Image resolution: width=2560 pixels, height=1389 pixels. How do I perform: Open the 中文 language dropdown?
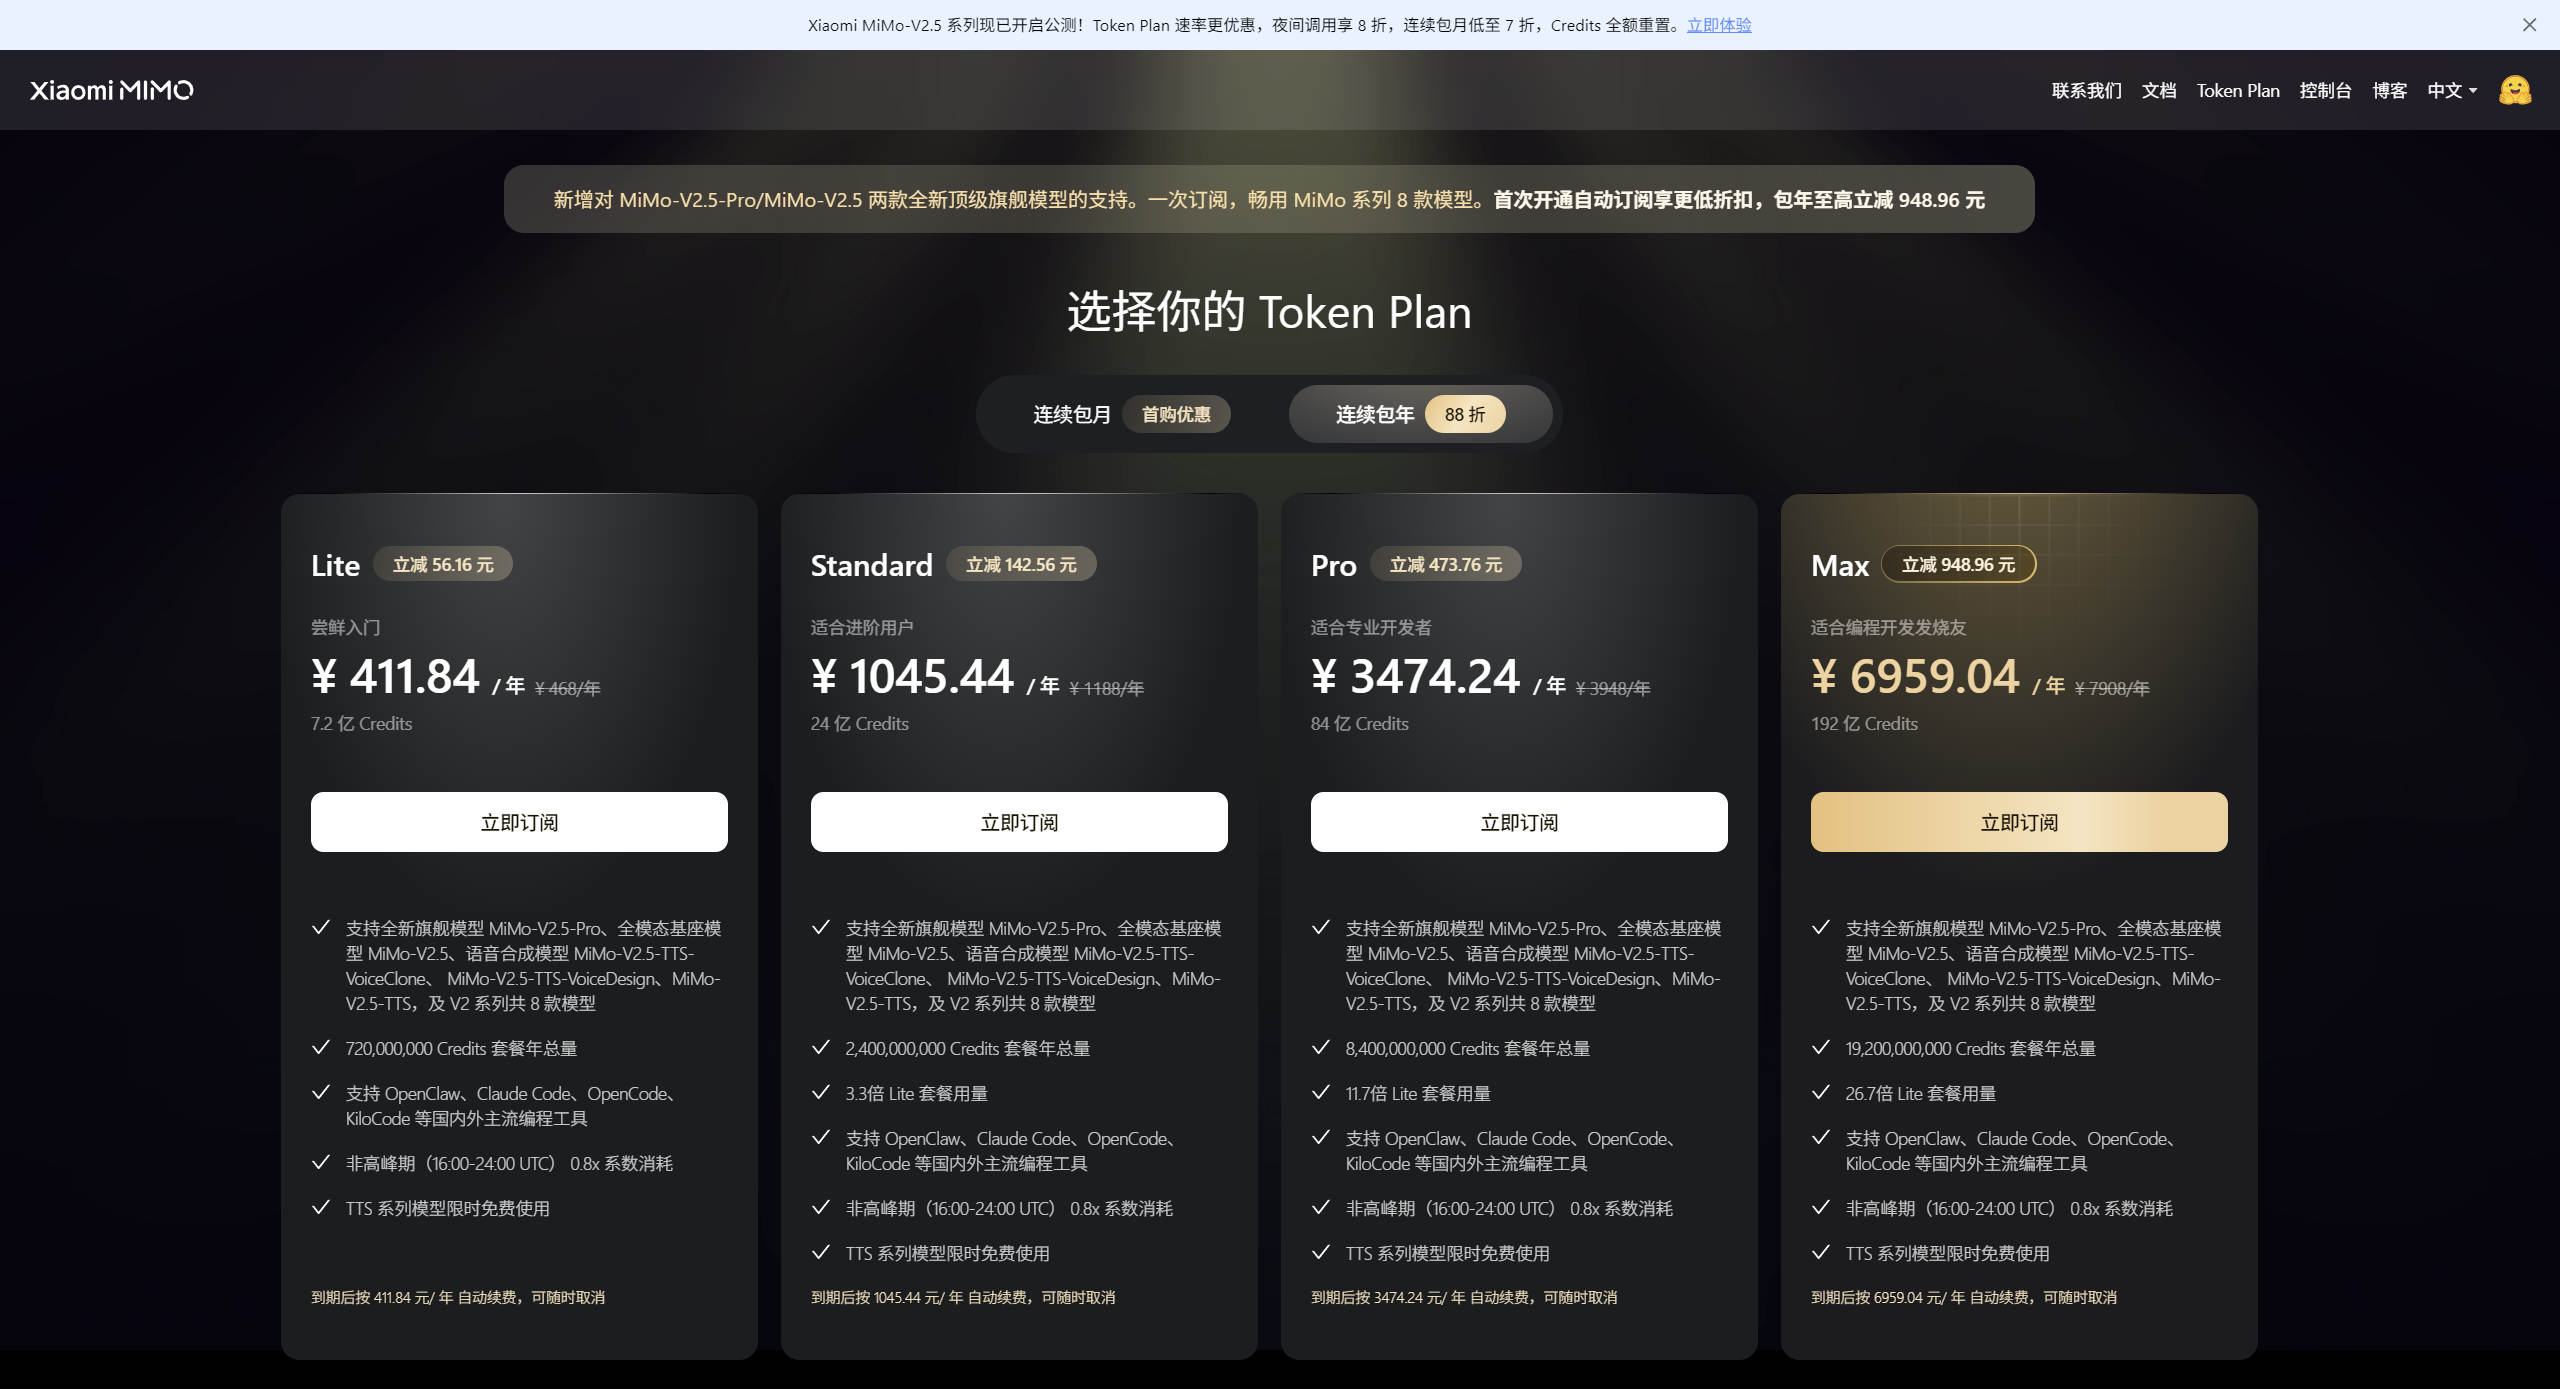click(2452, 91)
